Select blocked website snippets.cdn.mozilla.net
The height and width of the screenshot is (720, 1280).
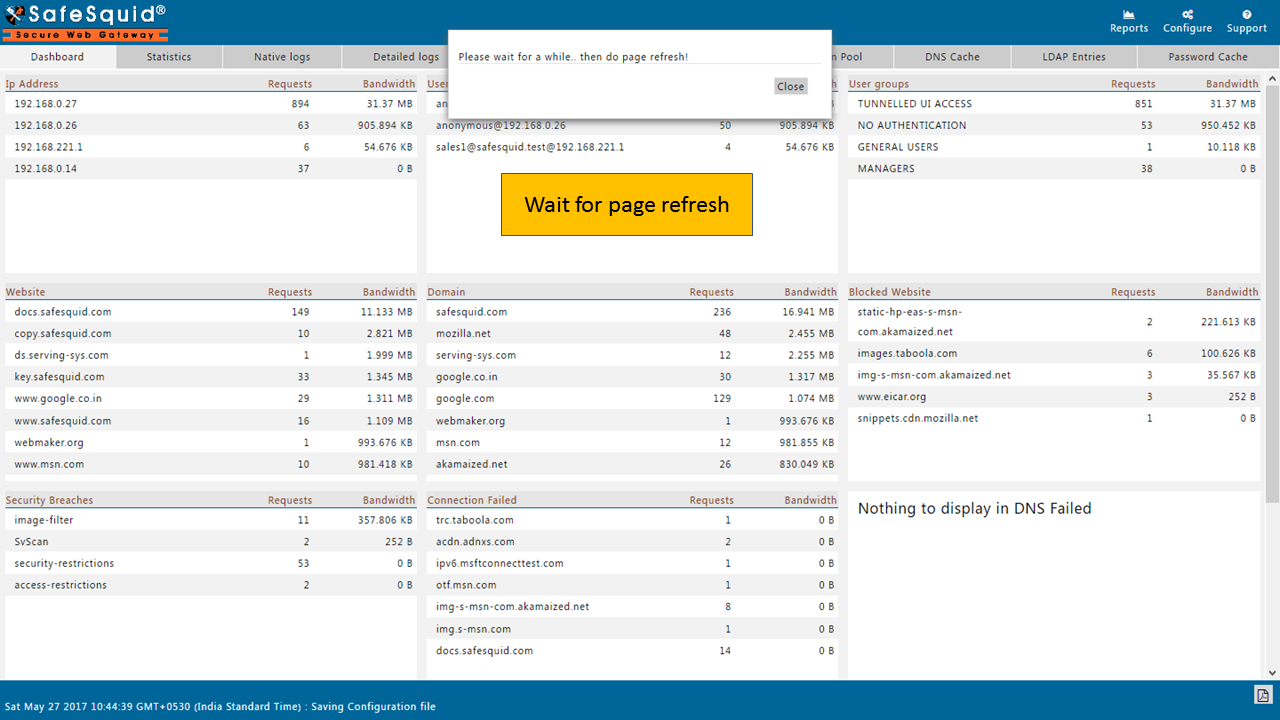pos(1054,418)
